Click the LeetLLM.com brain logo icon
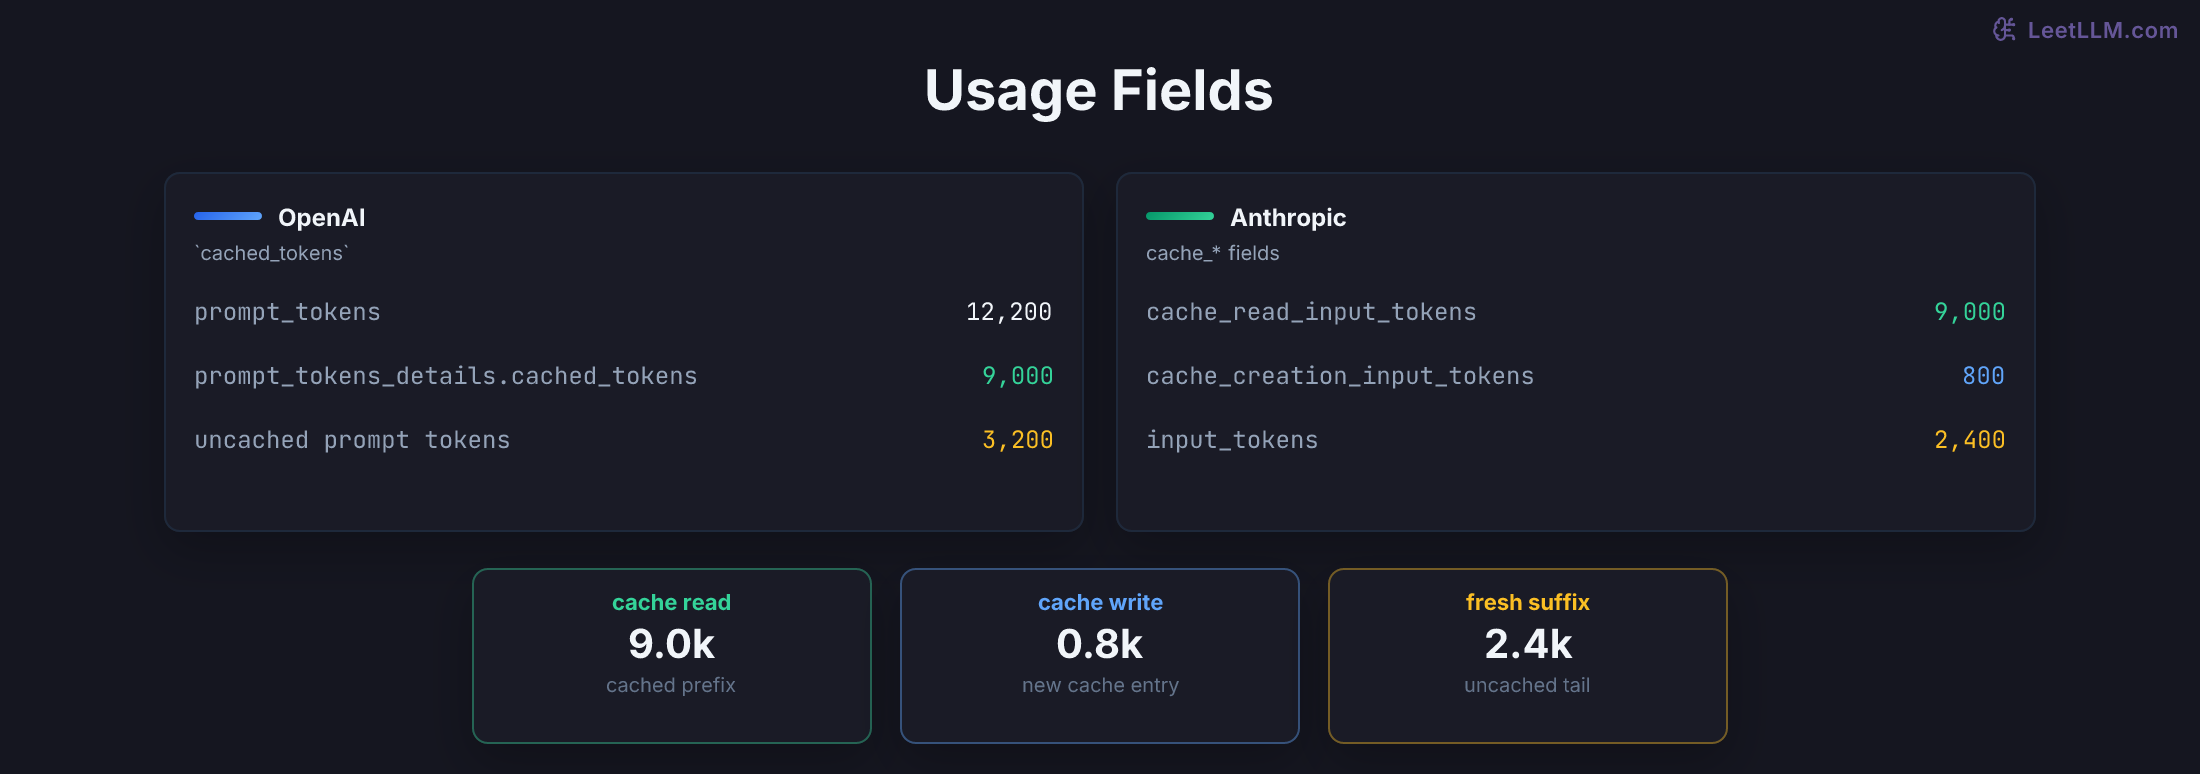Image resolution: width=2200 pixels, height=774 pixels. click(x=2004, y=30)
